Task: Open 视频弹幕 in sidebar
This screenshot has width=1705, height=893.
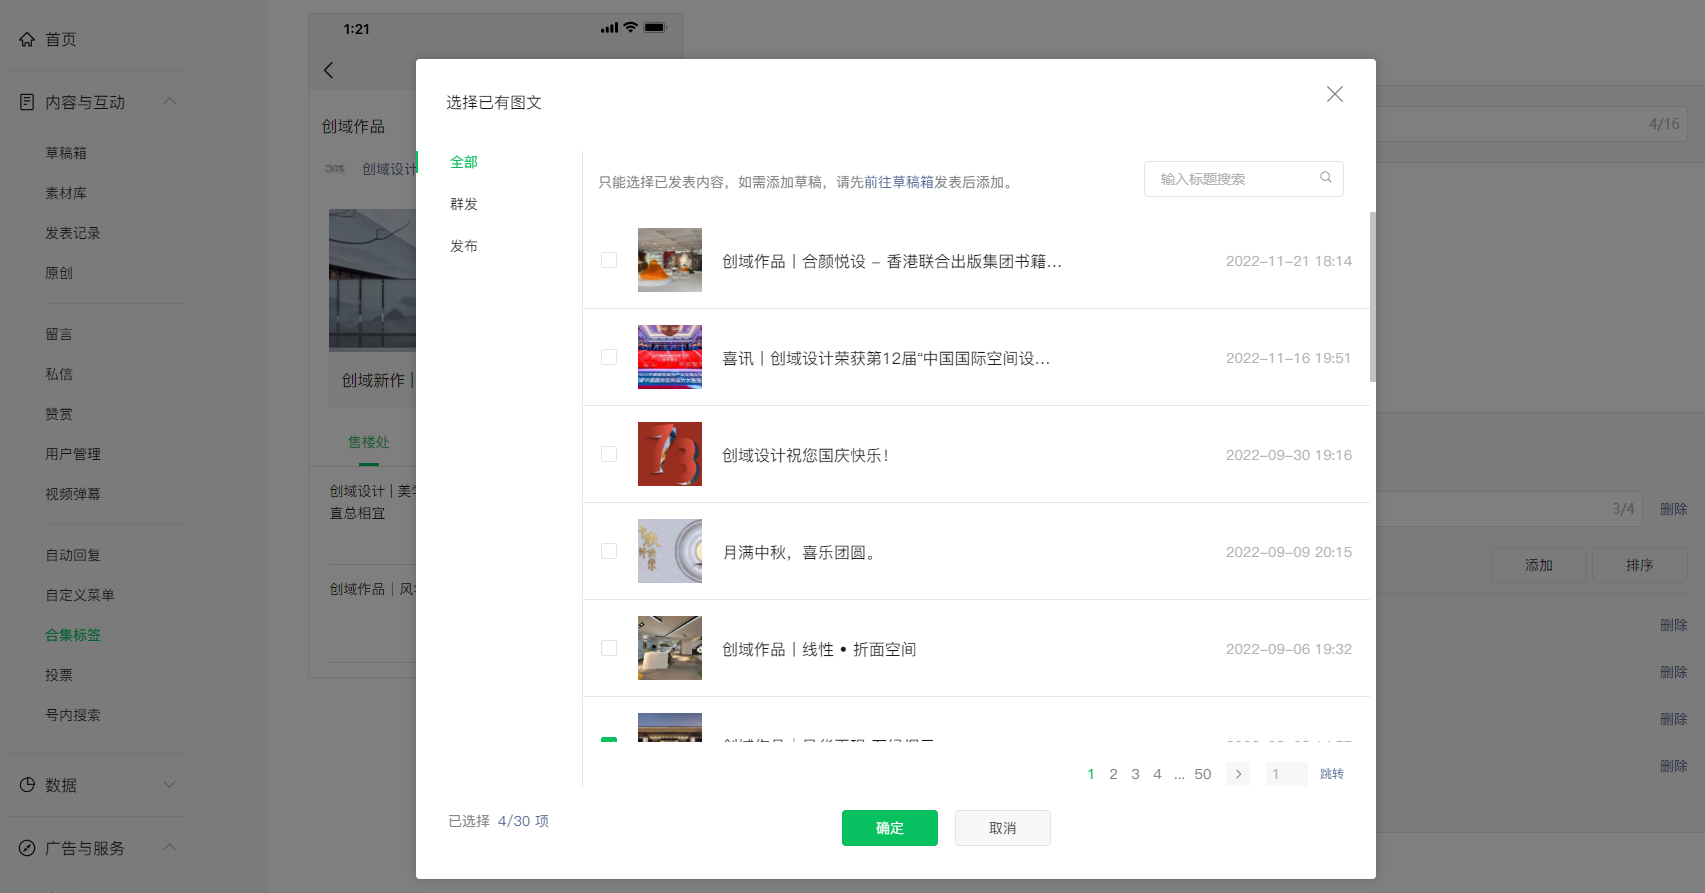Action: coord(73,494)
